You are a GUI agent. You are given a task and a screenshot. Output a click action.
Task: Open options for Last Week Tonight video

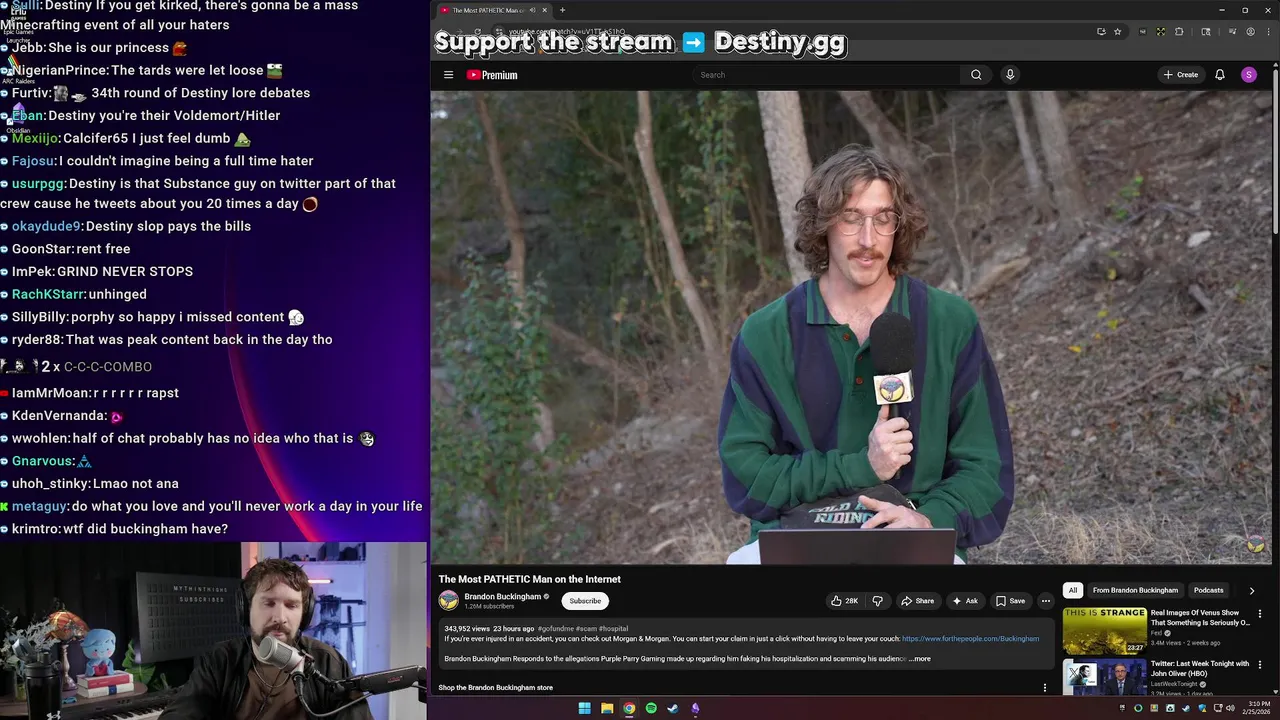tap(1260, 665)
